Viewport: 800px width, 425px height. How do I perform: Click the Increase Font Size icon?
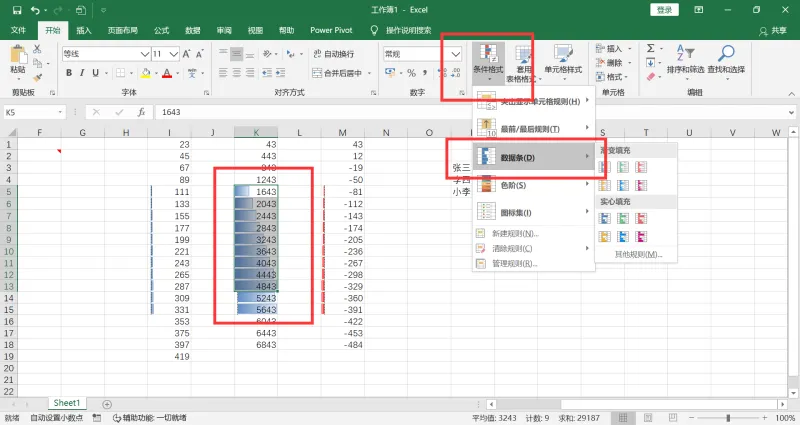pos(187,54)
